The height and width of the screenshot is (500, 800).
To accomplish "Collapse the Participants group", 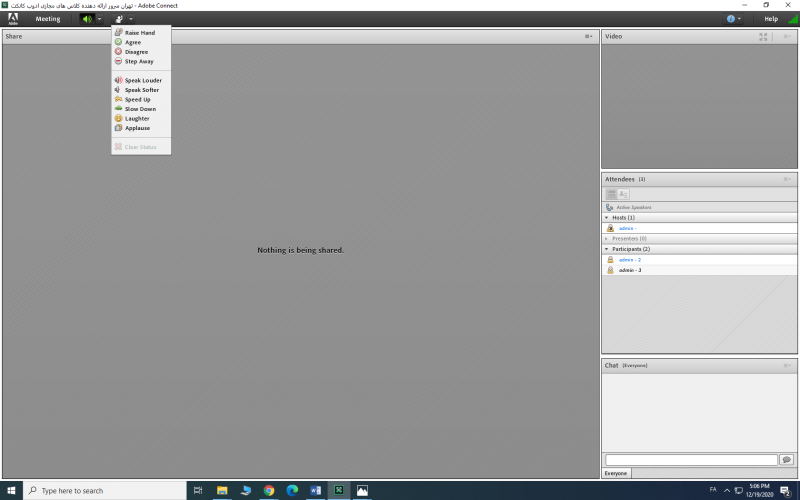I will (606, 249).
